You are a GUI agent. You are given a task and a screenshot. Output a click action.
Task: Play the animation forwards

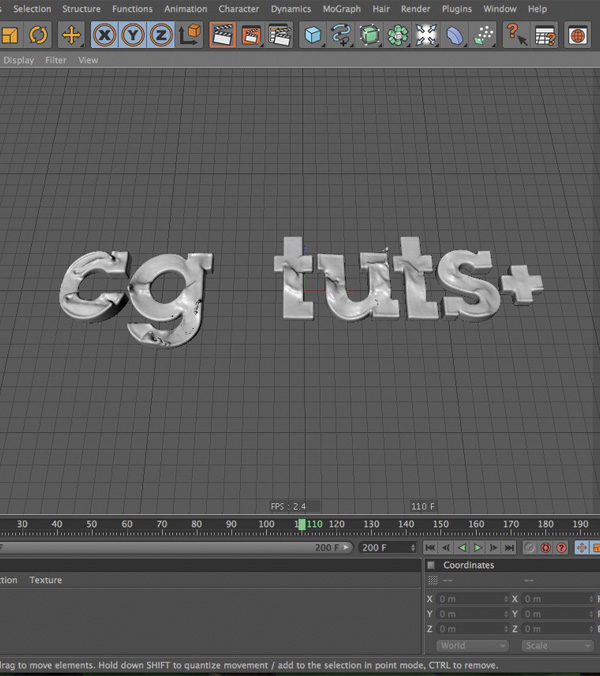478,548
